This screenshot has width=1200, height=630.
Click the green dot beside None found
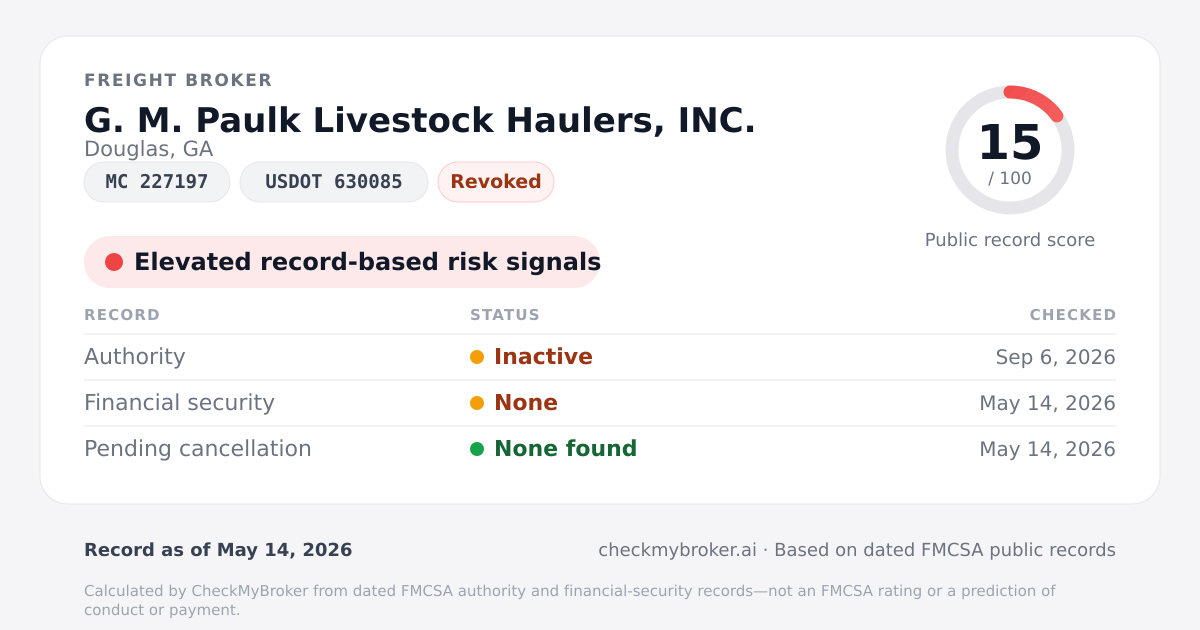477,449
